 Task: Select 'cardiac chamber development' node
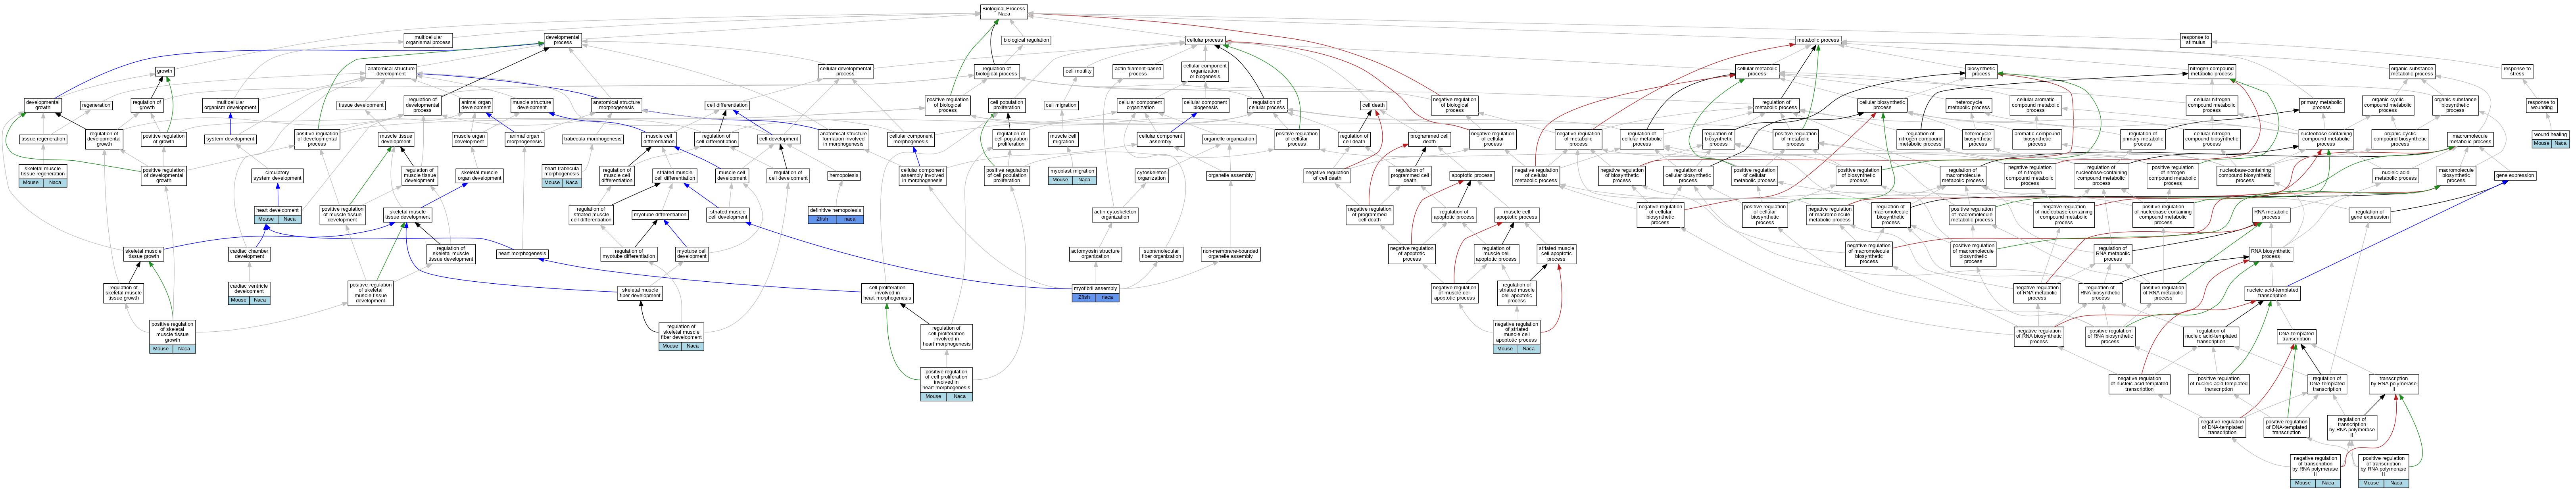tap(249, 254)
